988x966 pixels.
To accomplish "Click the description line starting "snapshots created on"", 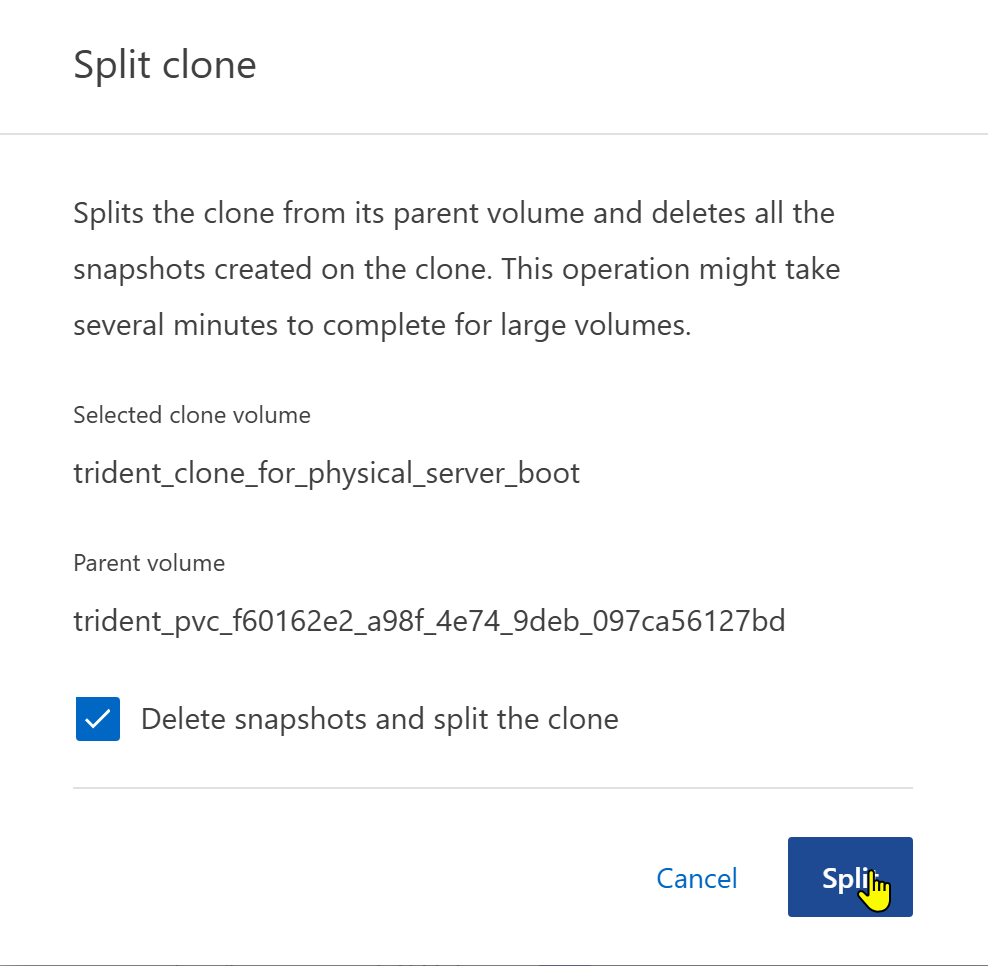I will pyautogui.click(x=456, y=270).
